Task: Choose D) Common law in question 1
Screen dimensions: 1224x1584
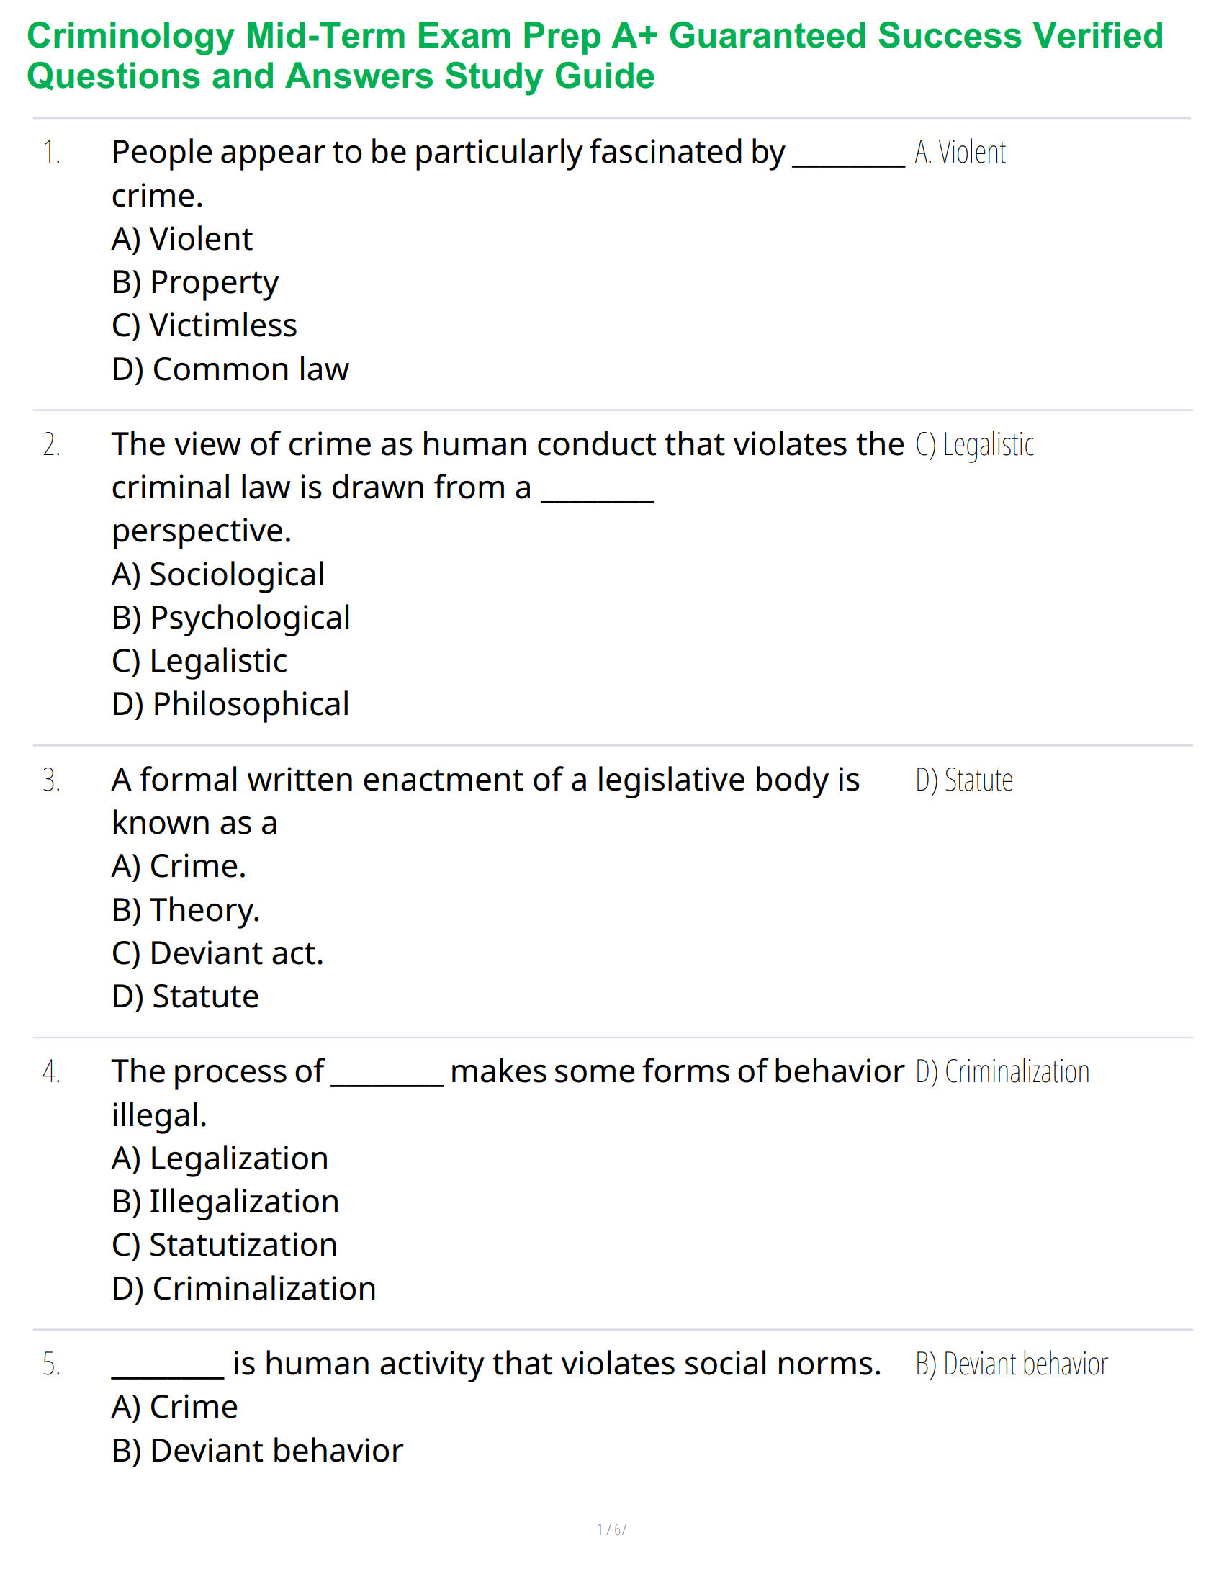Action: pyautogui.click(x=230, y=370)
